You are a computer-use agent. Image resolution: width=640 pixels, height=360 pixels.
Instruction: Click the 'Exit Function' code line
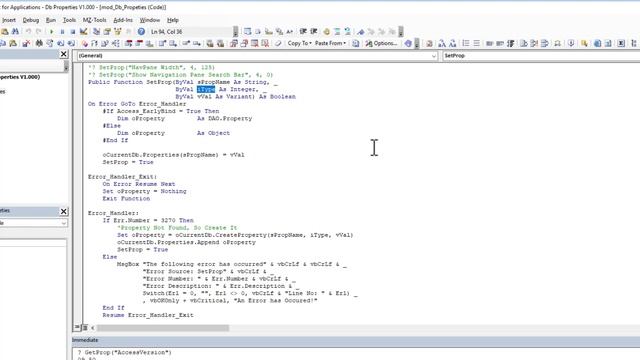tap(126, 198)
